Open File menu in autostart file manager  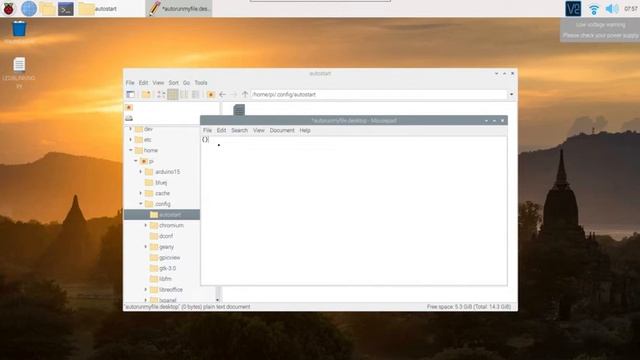click(x=130, y=83)
